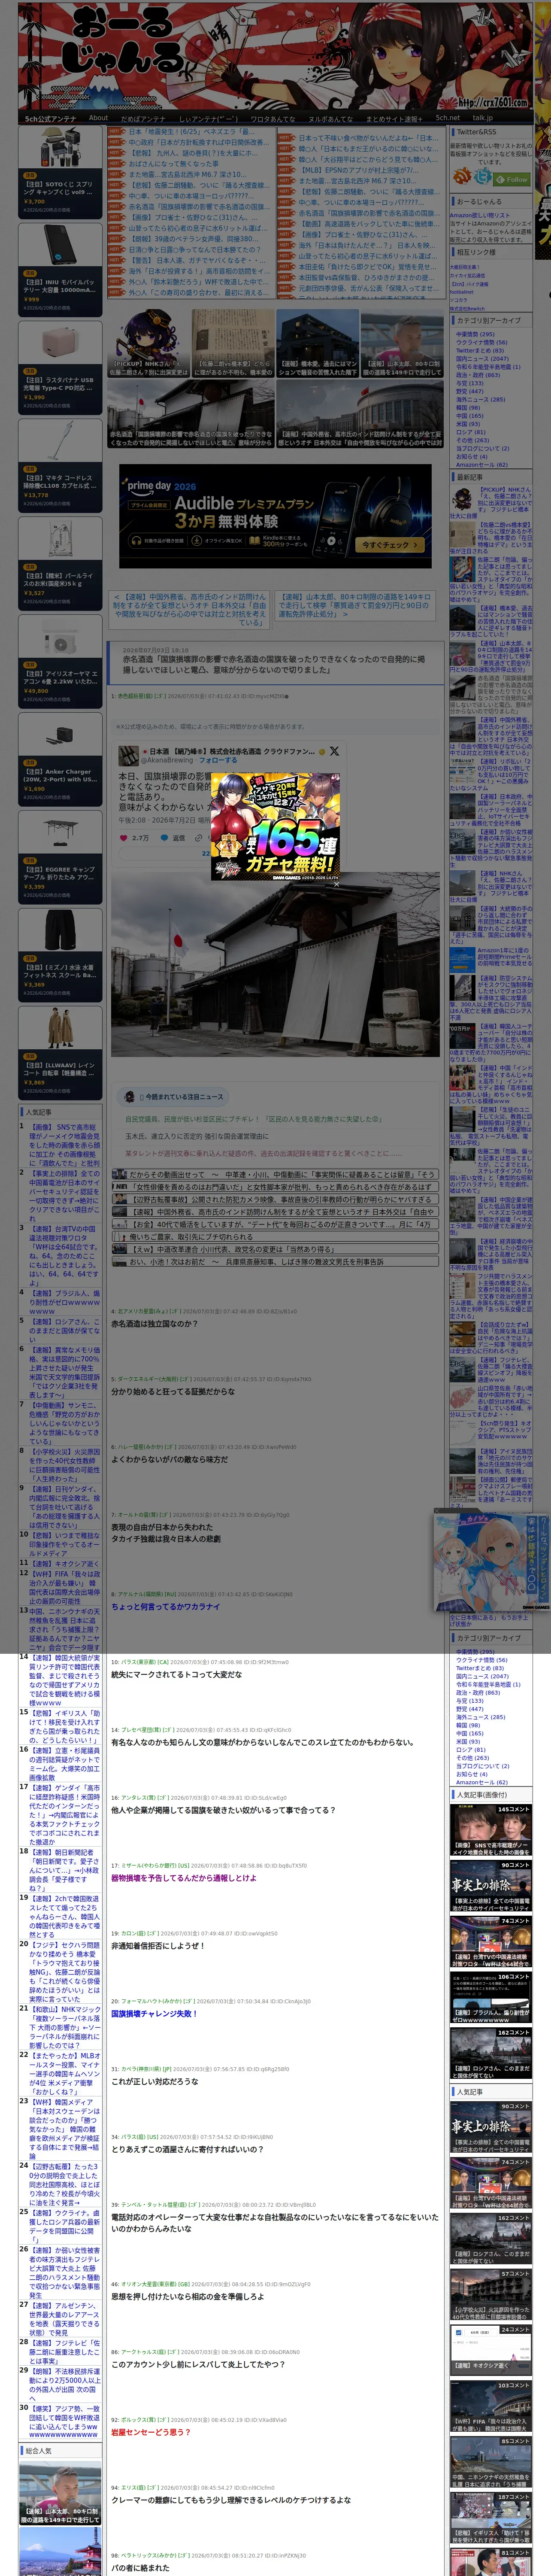Click the reply bubble icon on the tweet
Image resolution: width=551 pixels, height=2576 pixels.
(164, 838)
